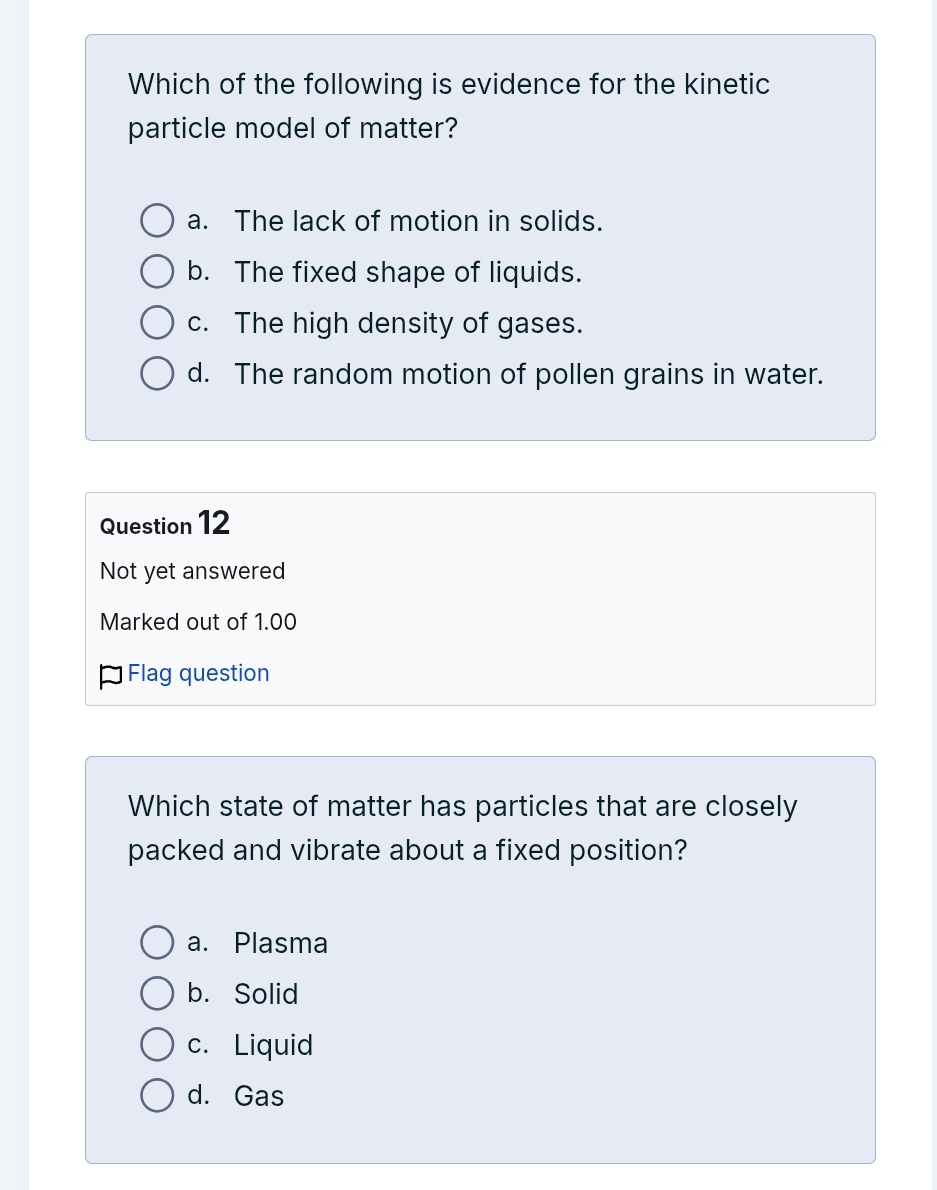Select answer a about lack of motion in solids
The image size is (937, 1190).
[157, 220]
